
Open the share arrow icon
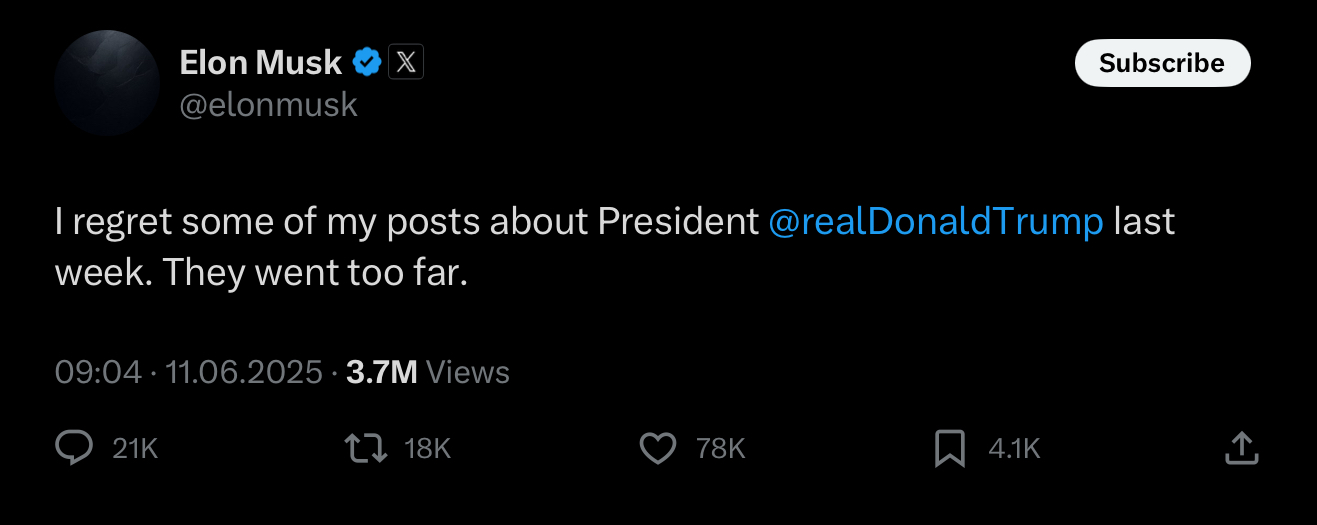[x=1240, y=449]
